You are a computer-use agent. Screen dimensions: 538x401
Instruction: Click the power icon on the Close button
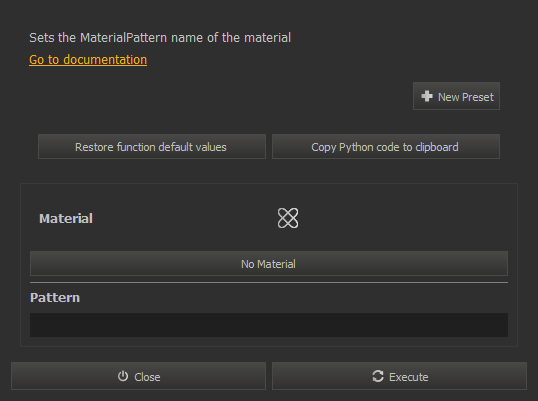pyautogui.click(x=123, y=376)
